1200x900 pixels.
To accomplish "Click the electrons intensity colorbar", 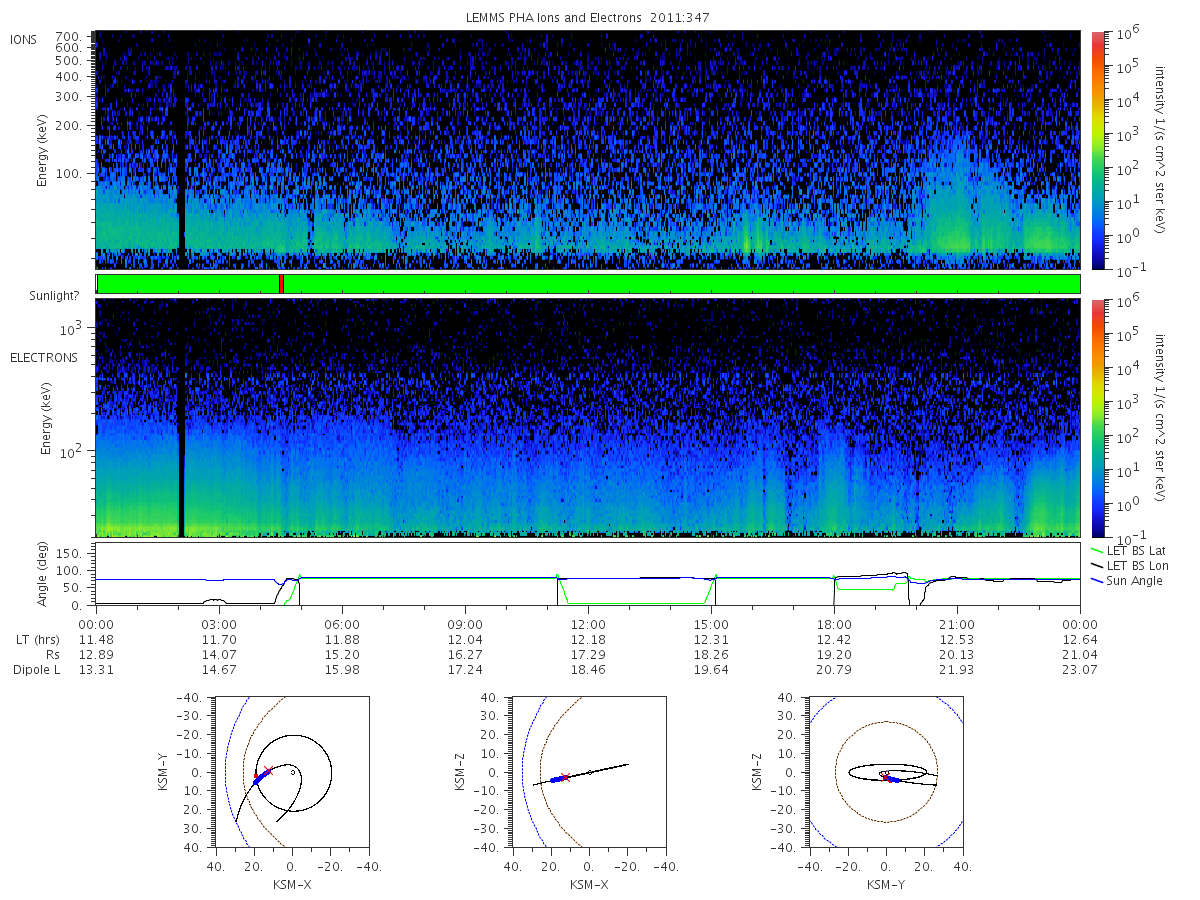I will (x=1097, y=418).
